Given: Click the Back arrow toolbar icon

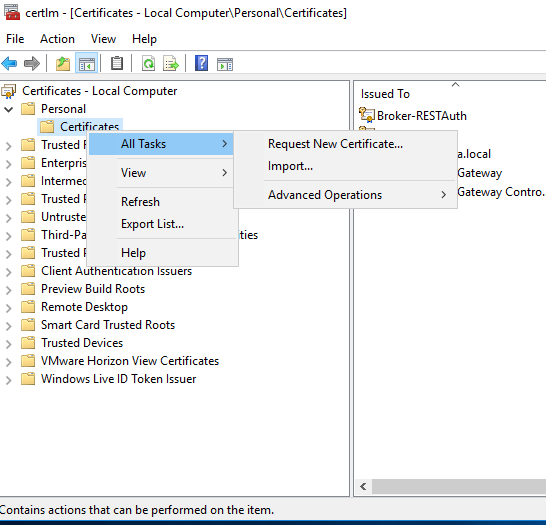Looking at the screenshot, I should click(x=9, y=64).
